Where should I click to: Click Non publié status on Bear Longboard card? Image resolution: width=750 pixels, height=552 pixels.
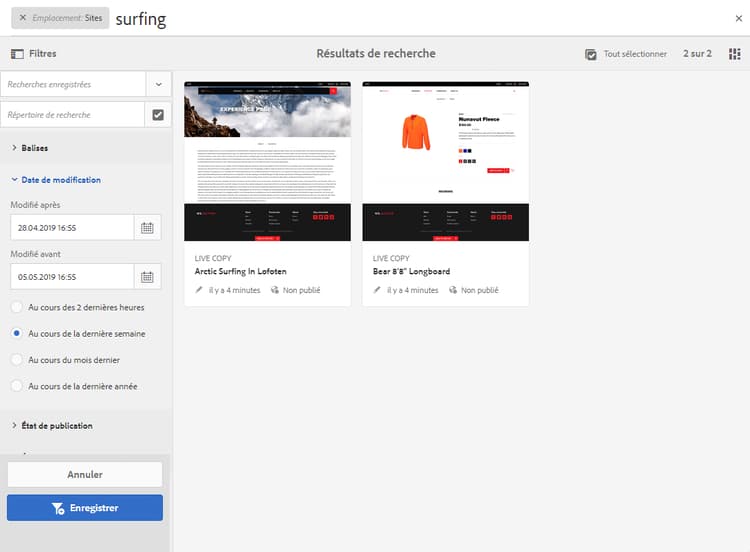480,290
